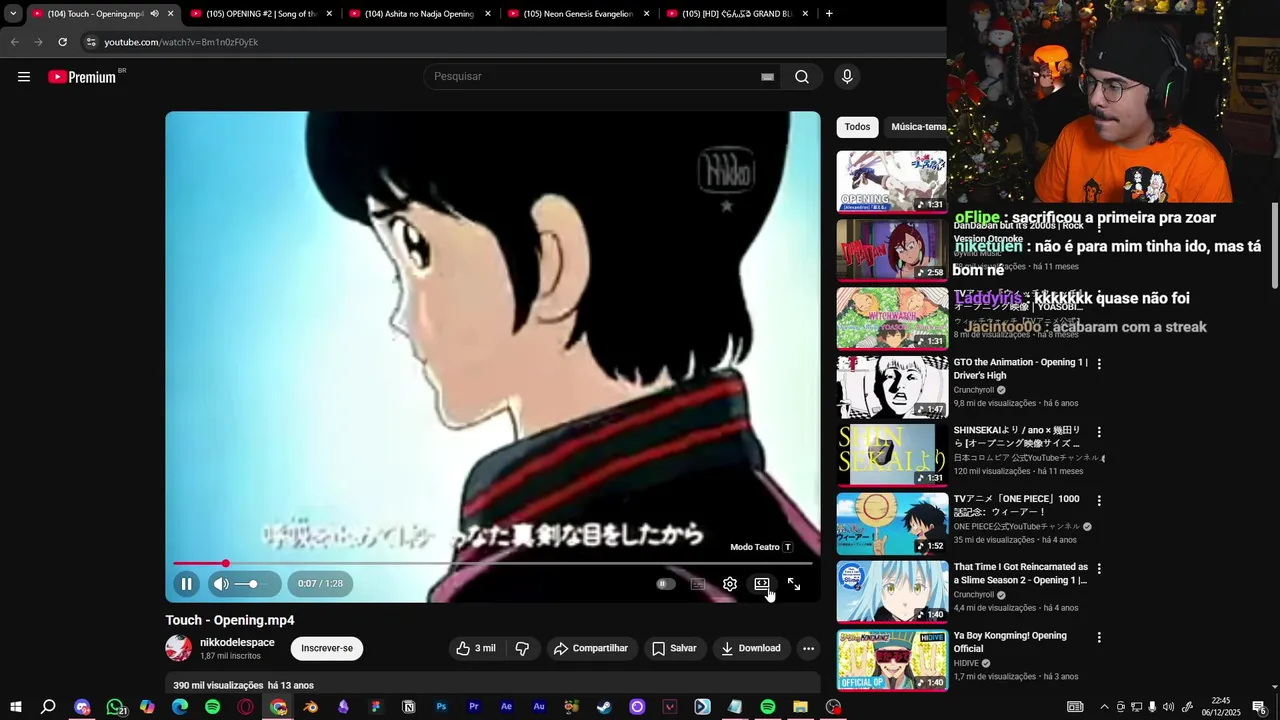
Task: Open the on-screen keyboard in search box
Action: point(767,77)
